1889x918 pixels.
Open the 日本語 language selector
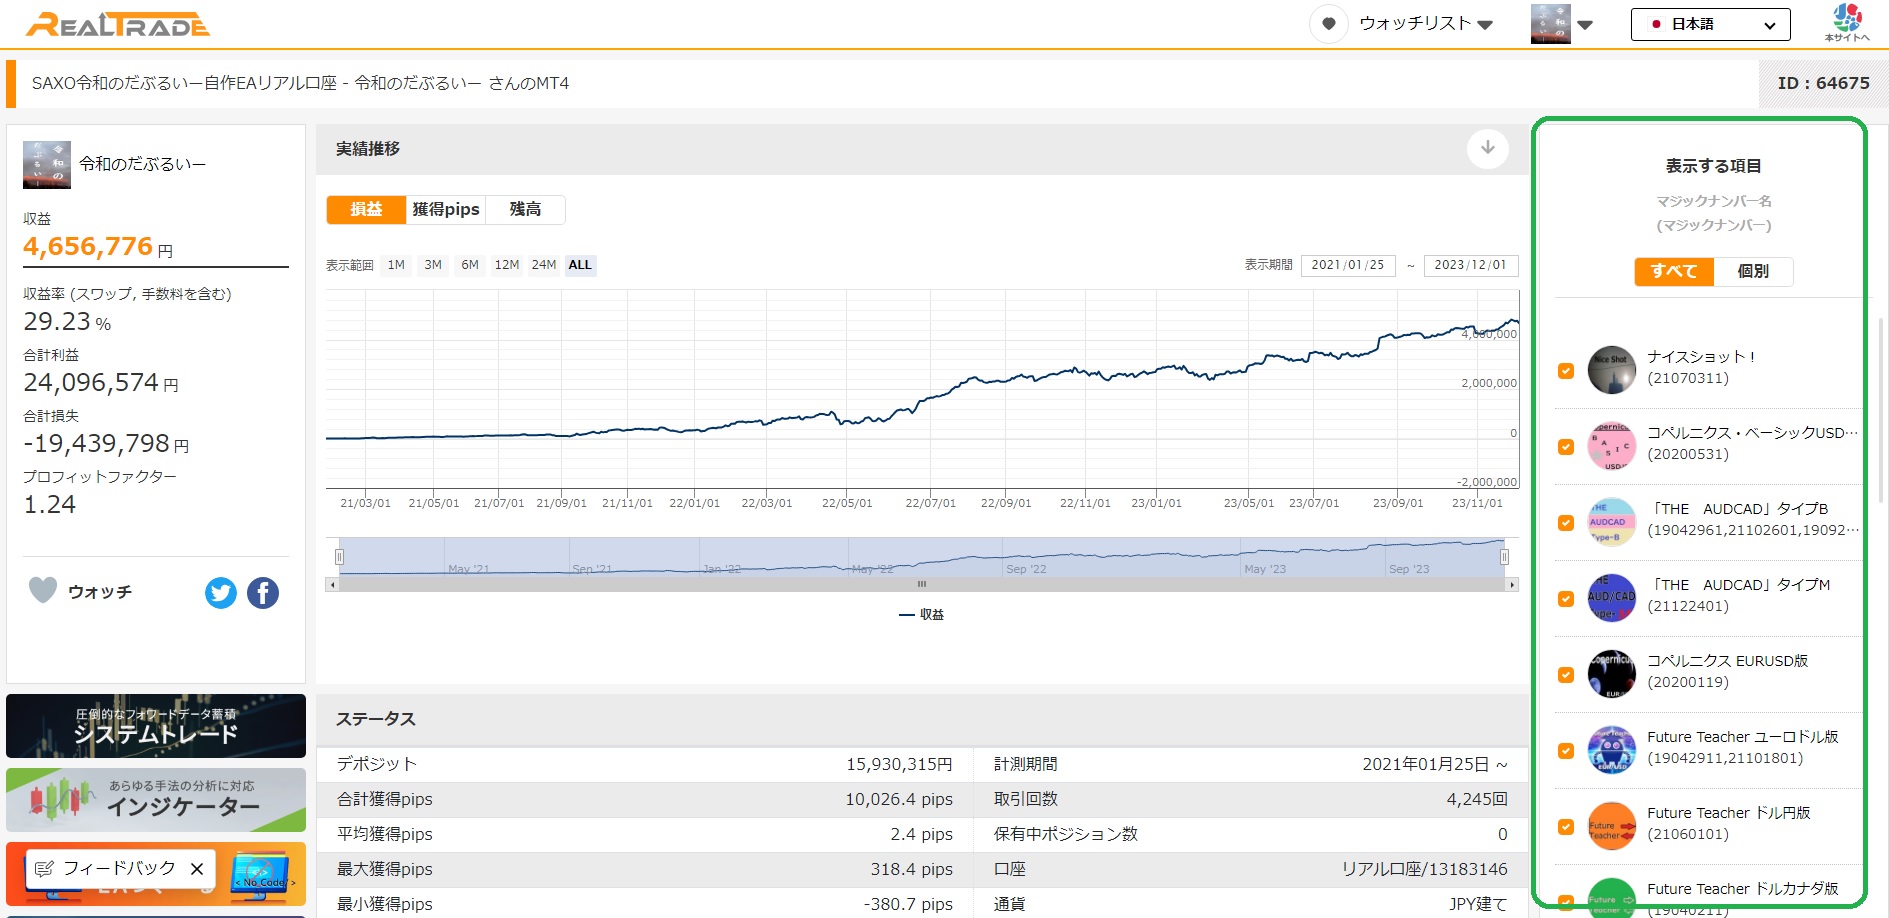pyautogui.click(x=1710, y=24)
